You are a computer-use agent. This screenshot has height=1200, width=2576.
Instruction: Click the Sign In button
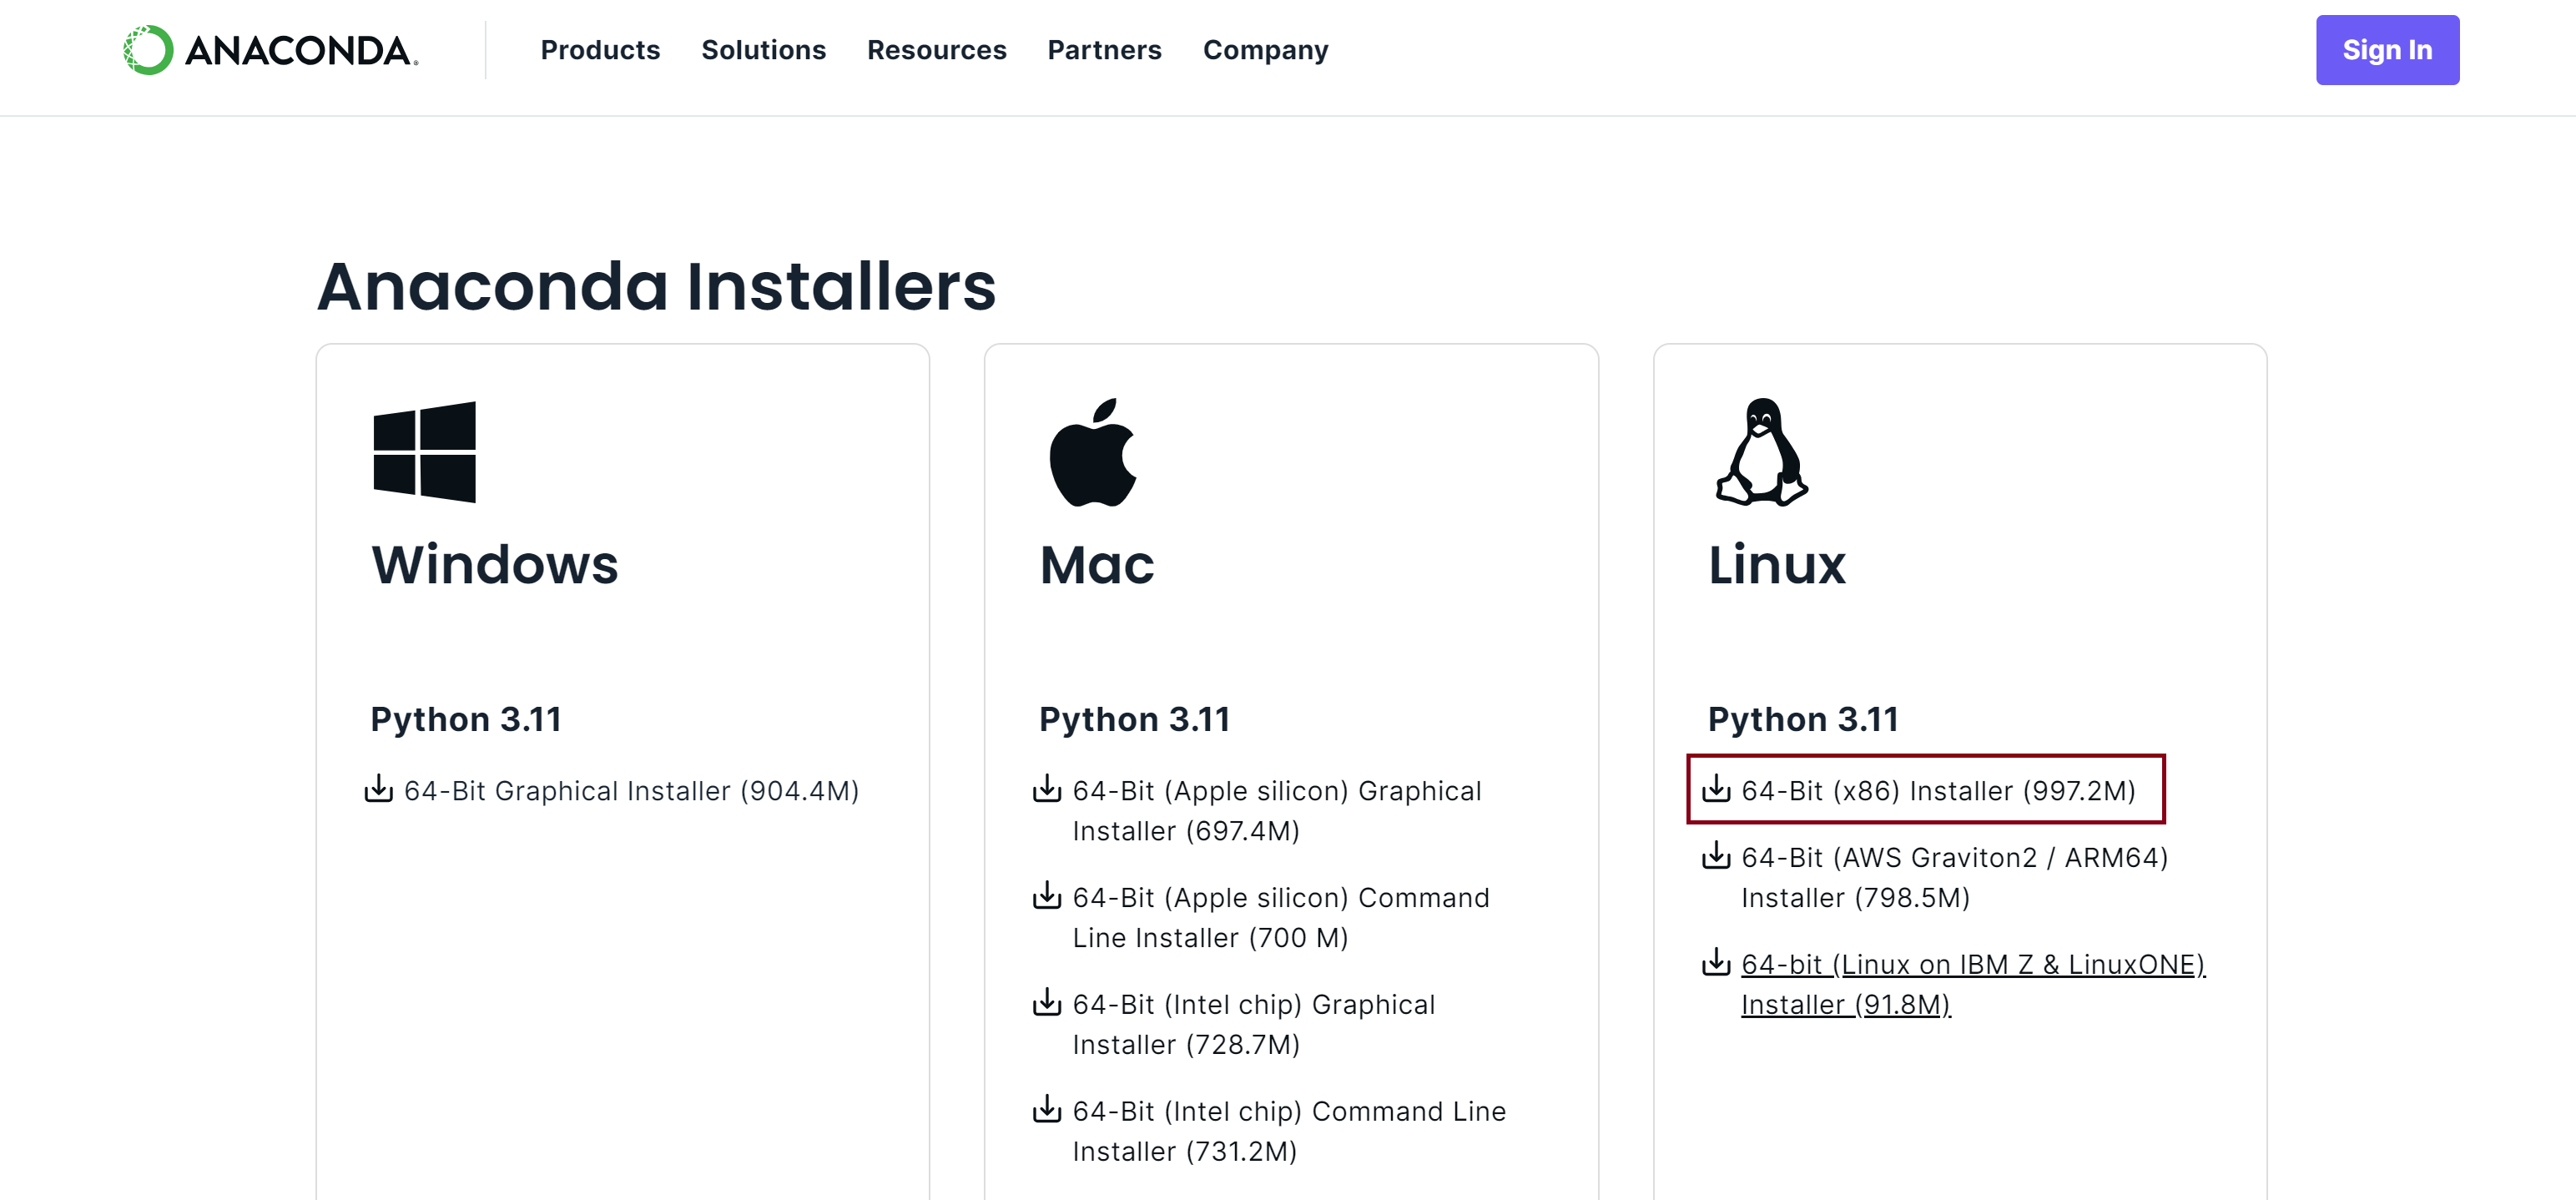tap(2387, 50)
